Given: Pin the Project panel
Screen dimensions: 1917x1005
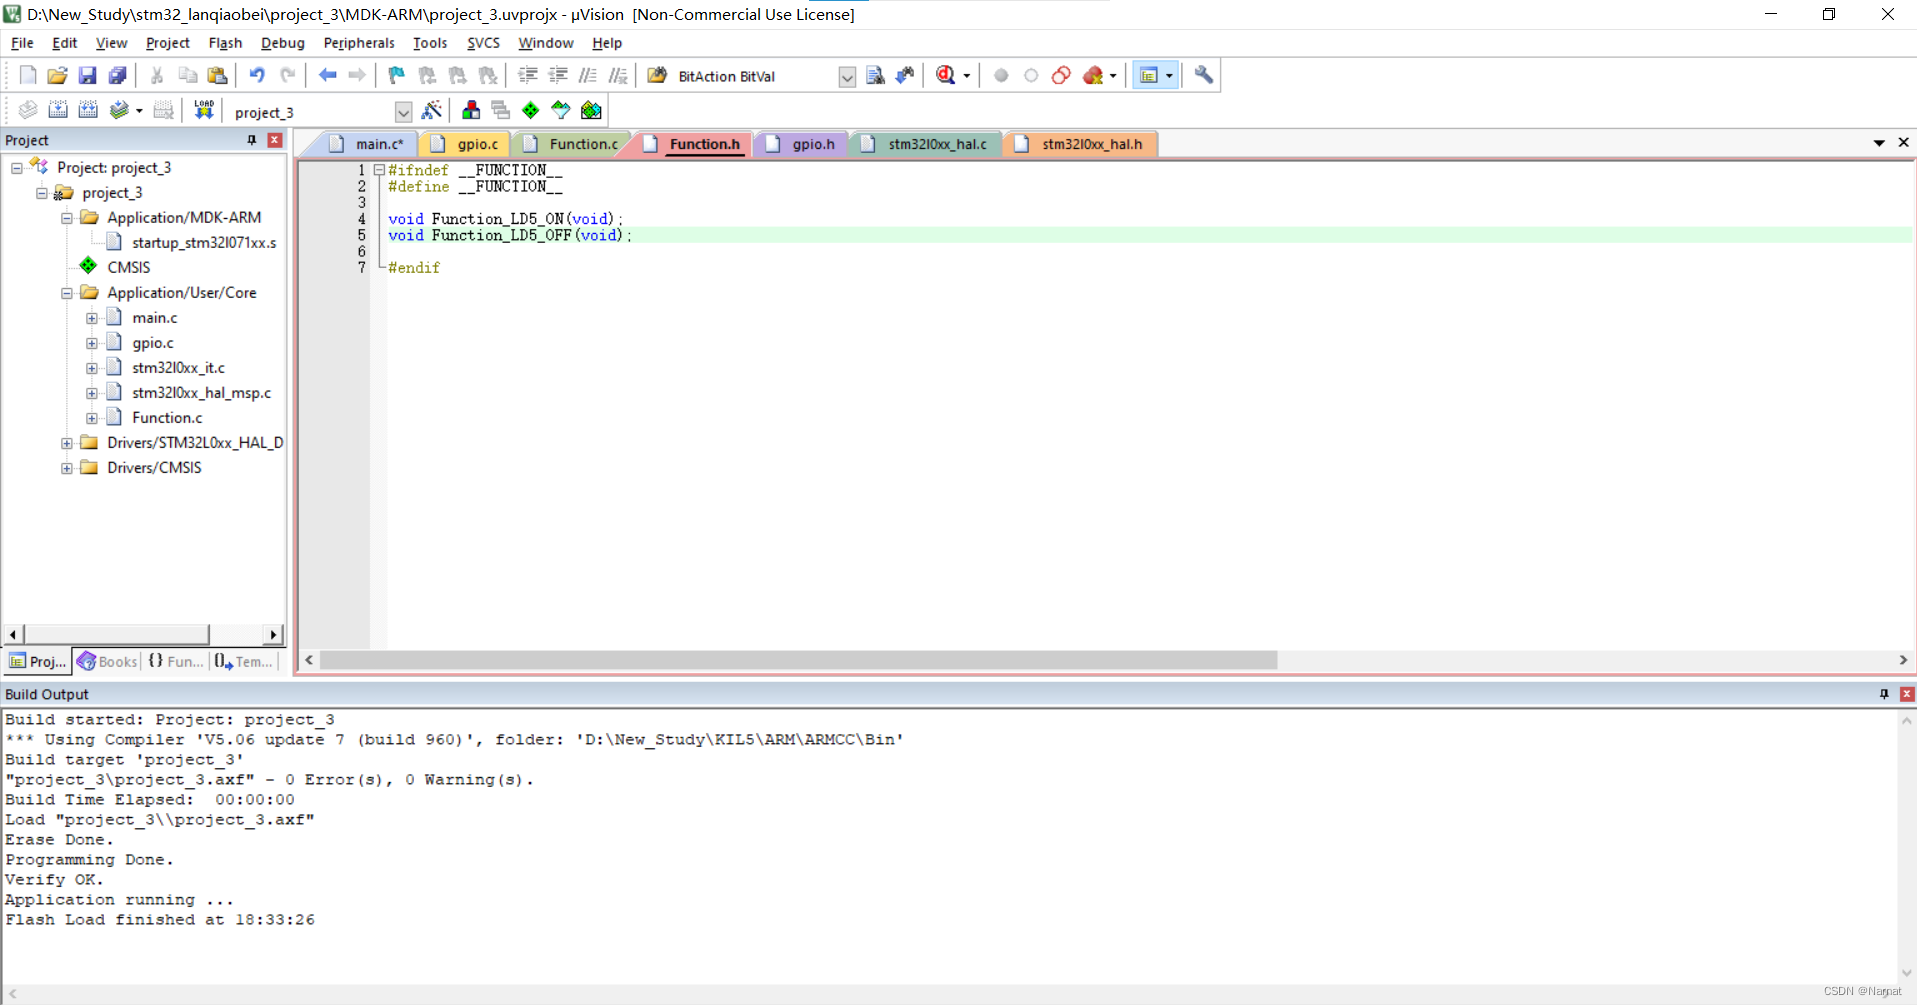Looking at the screenshot, I should (x=252, y=140).
